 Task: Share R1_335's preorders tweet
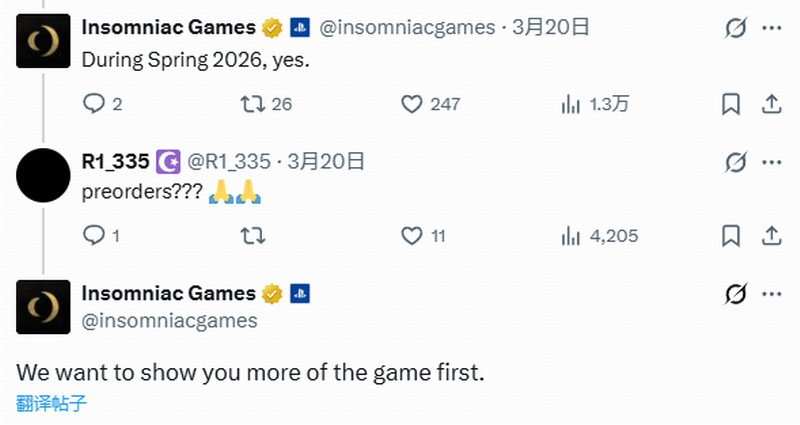[x=771, y=236]
